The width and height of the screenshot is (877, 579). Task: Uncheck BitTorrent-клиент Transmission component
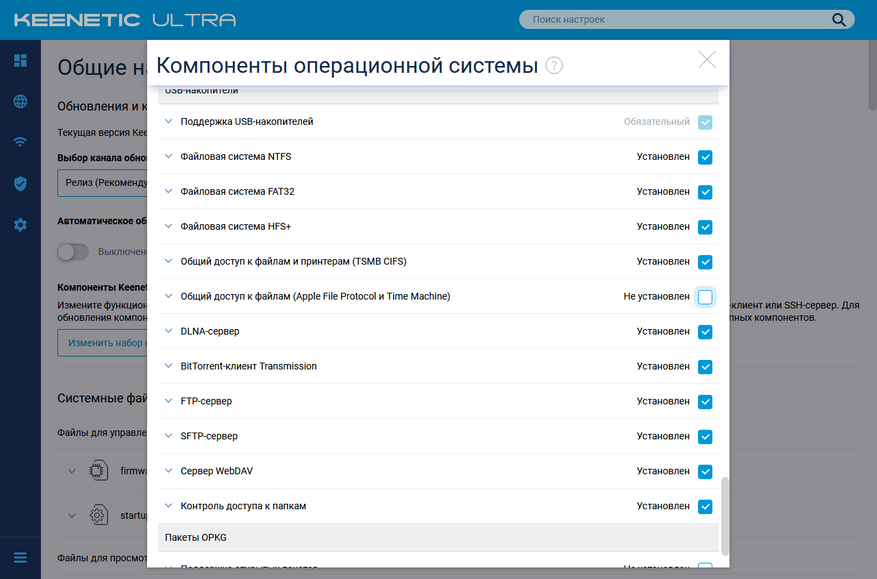coord(705,367)
